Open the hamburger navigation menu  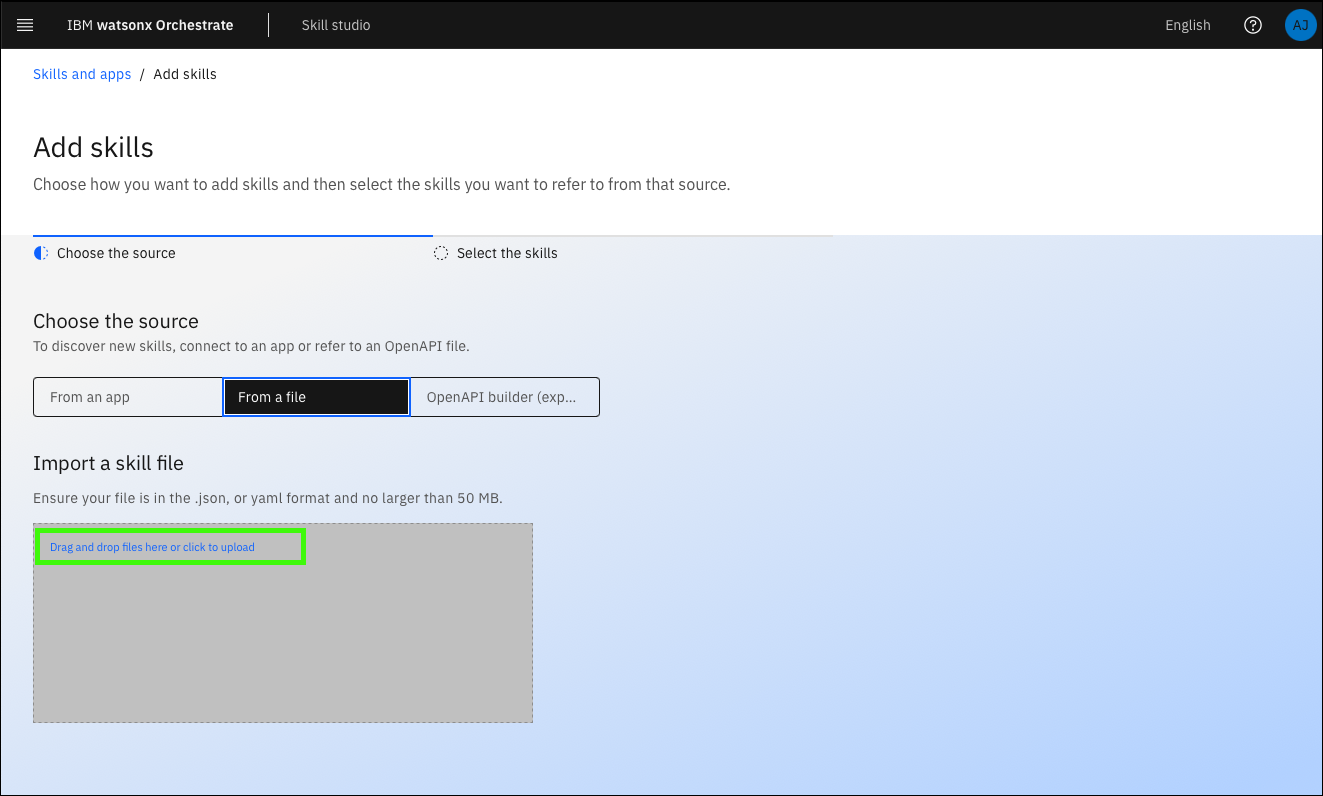point(25,25)
